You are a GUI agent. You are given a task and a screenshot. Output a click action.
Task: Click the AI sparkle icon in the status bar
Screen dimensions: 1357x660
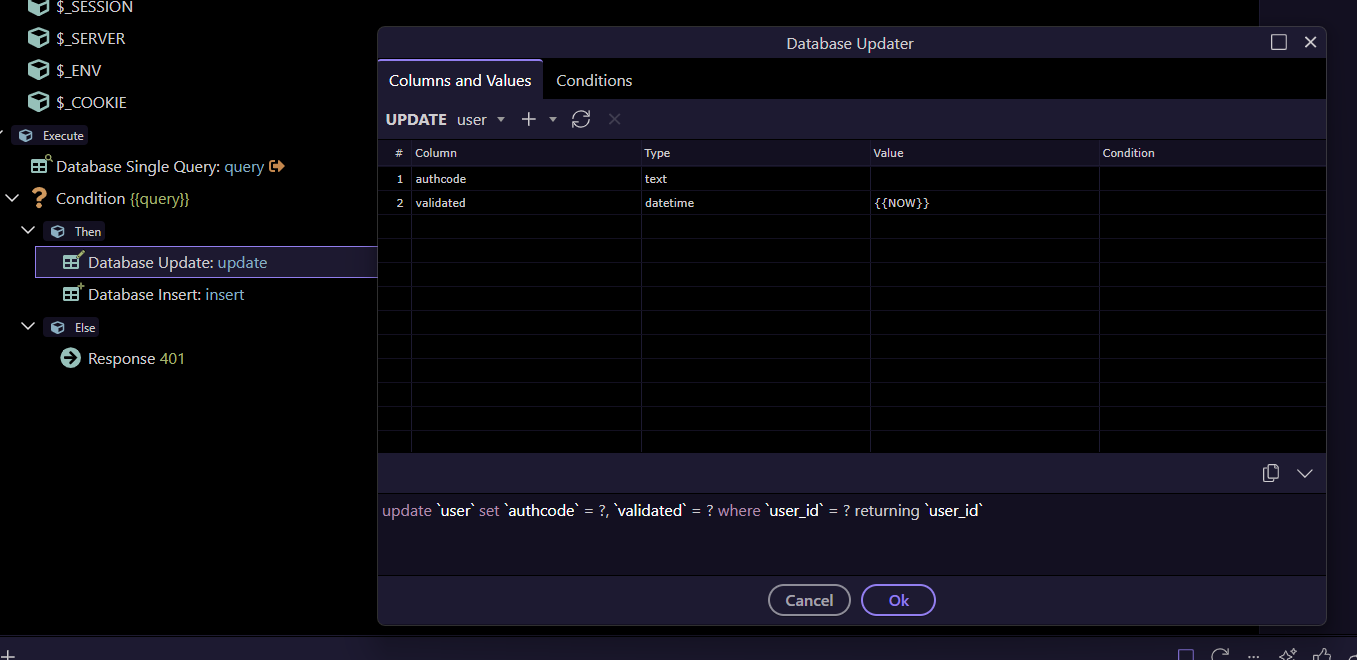1288,655
